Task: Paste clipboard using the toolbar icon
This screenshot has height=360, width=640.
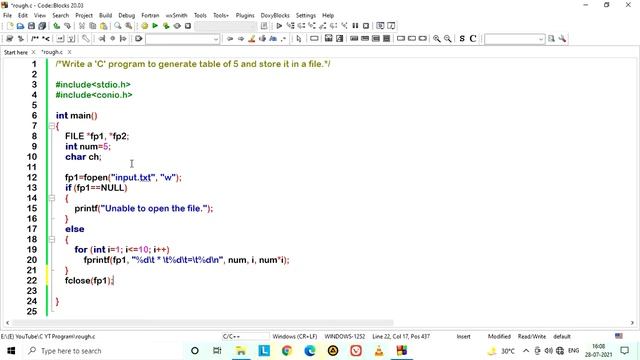Action: tap(104, 26)
